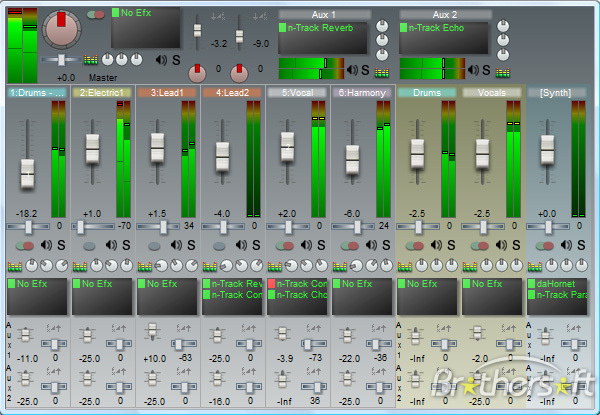The width and height of the screenshot is (600, 415).
Task: Click the 34 pan value on 3:Lead1
Action: [x=189, y=225]
